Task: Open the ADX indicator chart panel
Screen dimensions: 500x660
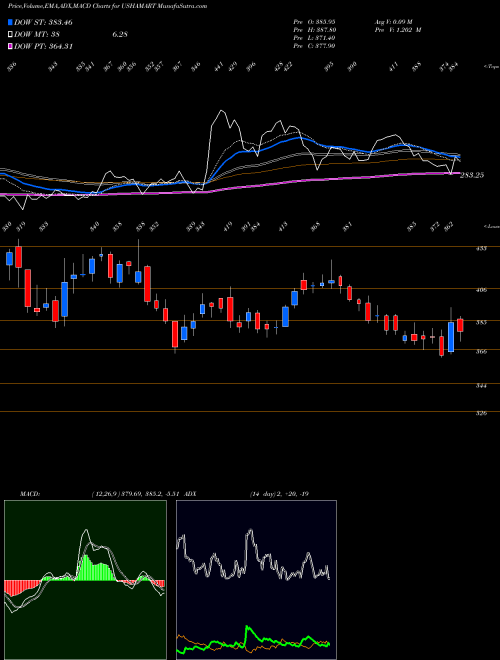Action: click(x=256, y=580)
